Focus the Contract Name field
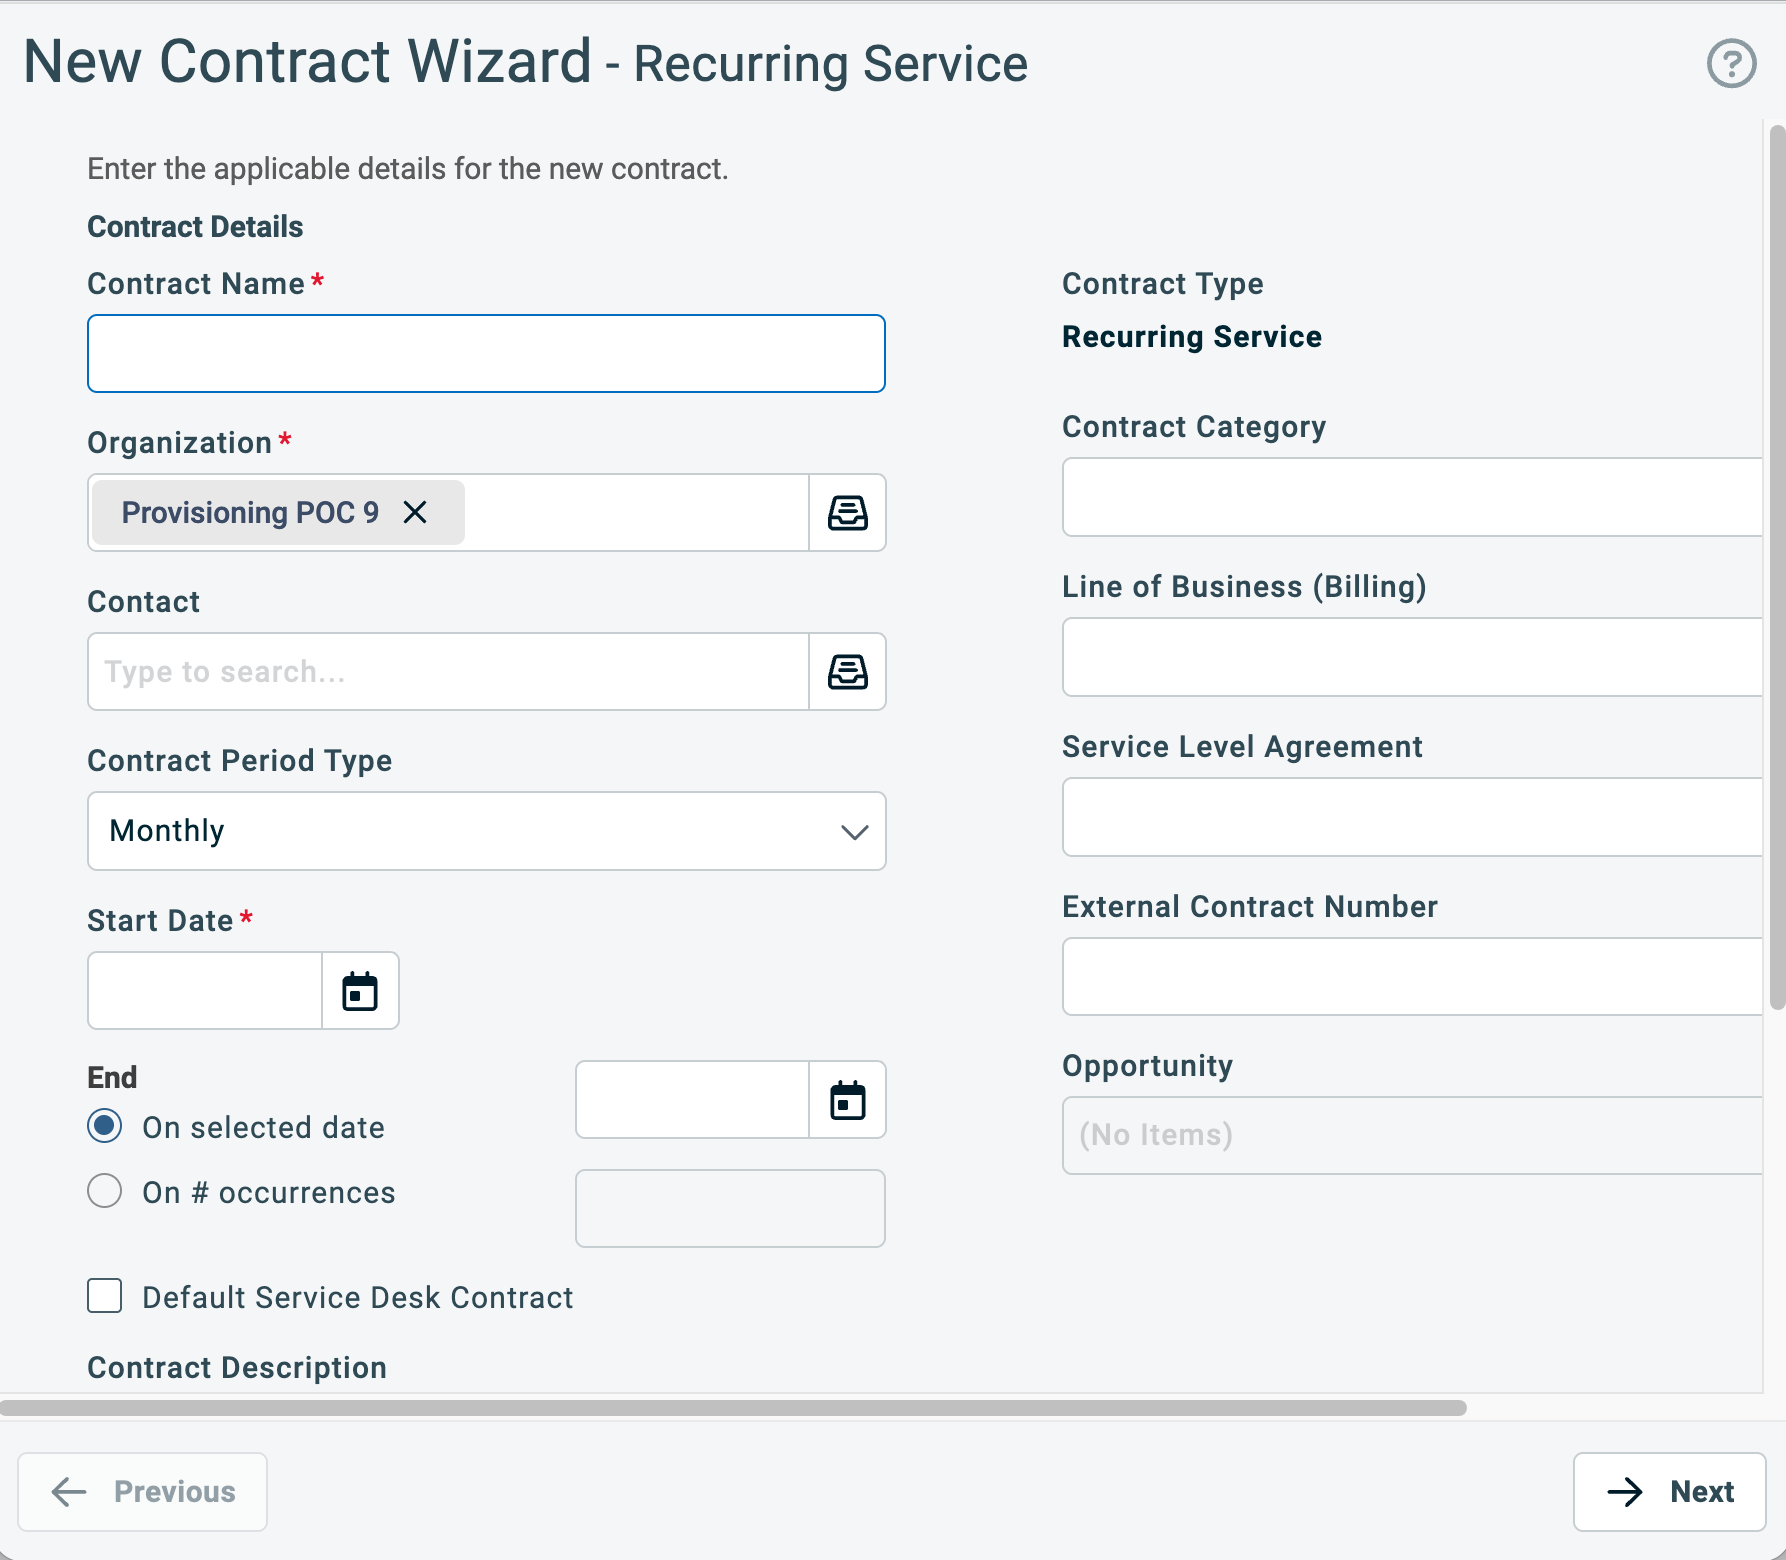 [486, 354]
